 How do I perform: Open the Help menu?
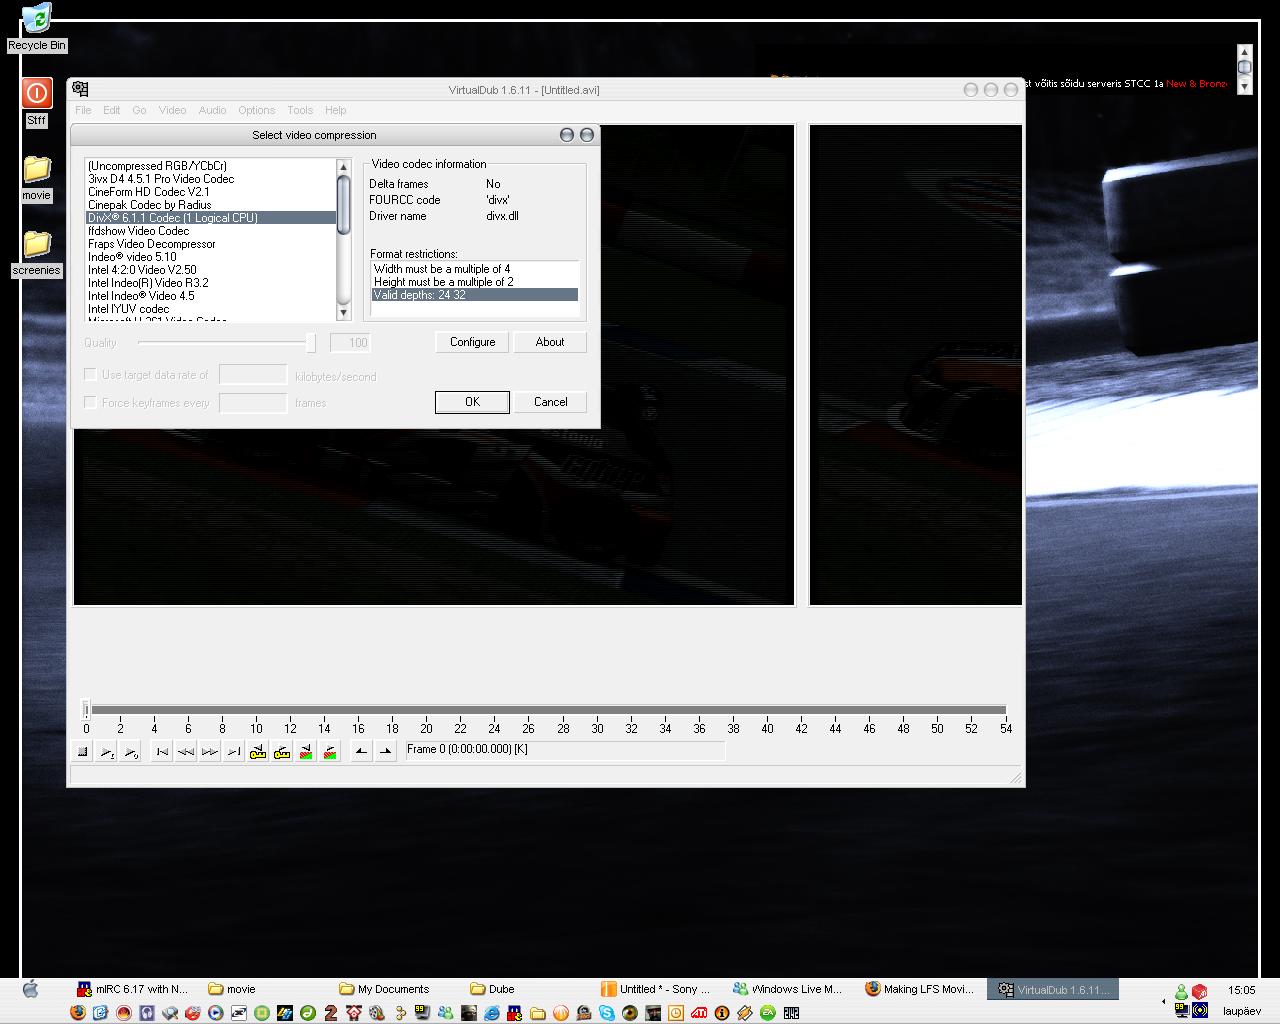(335, 110)
